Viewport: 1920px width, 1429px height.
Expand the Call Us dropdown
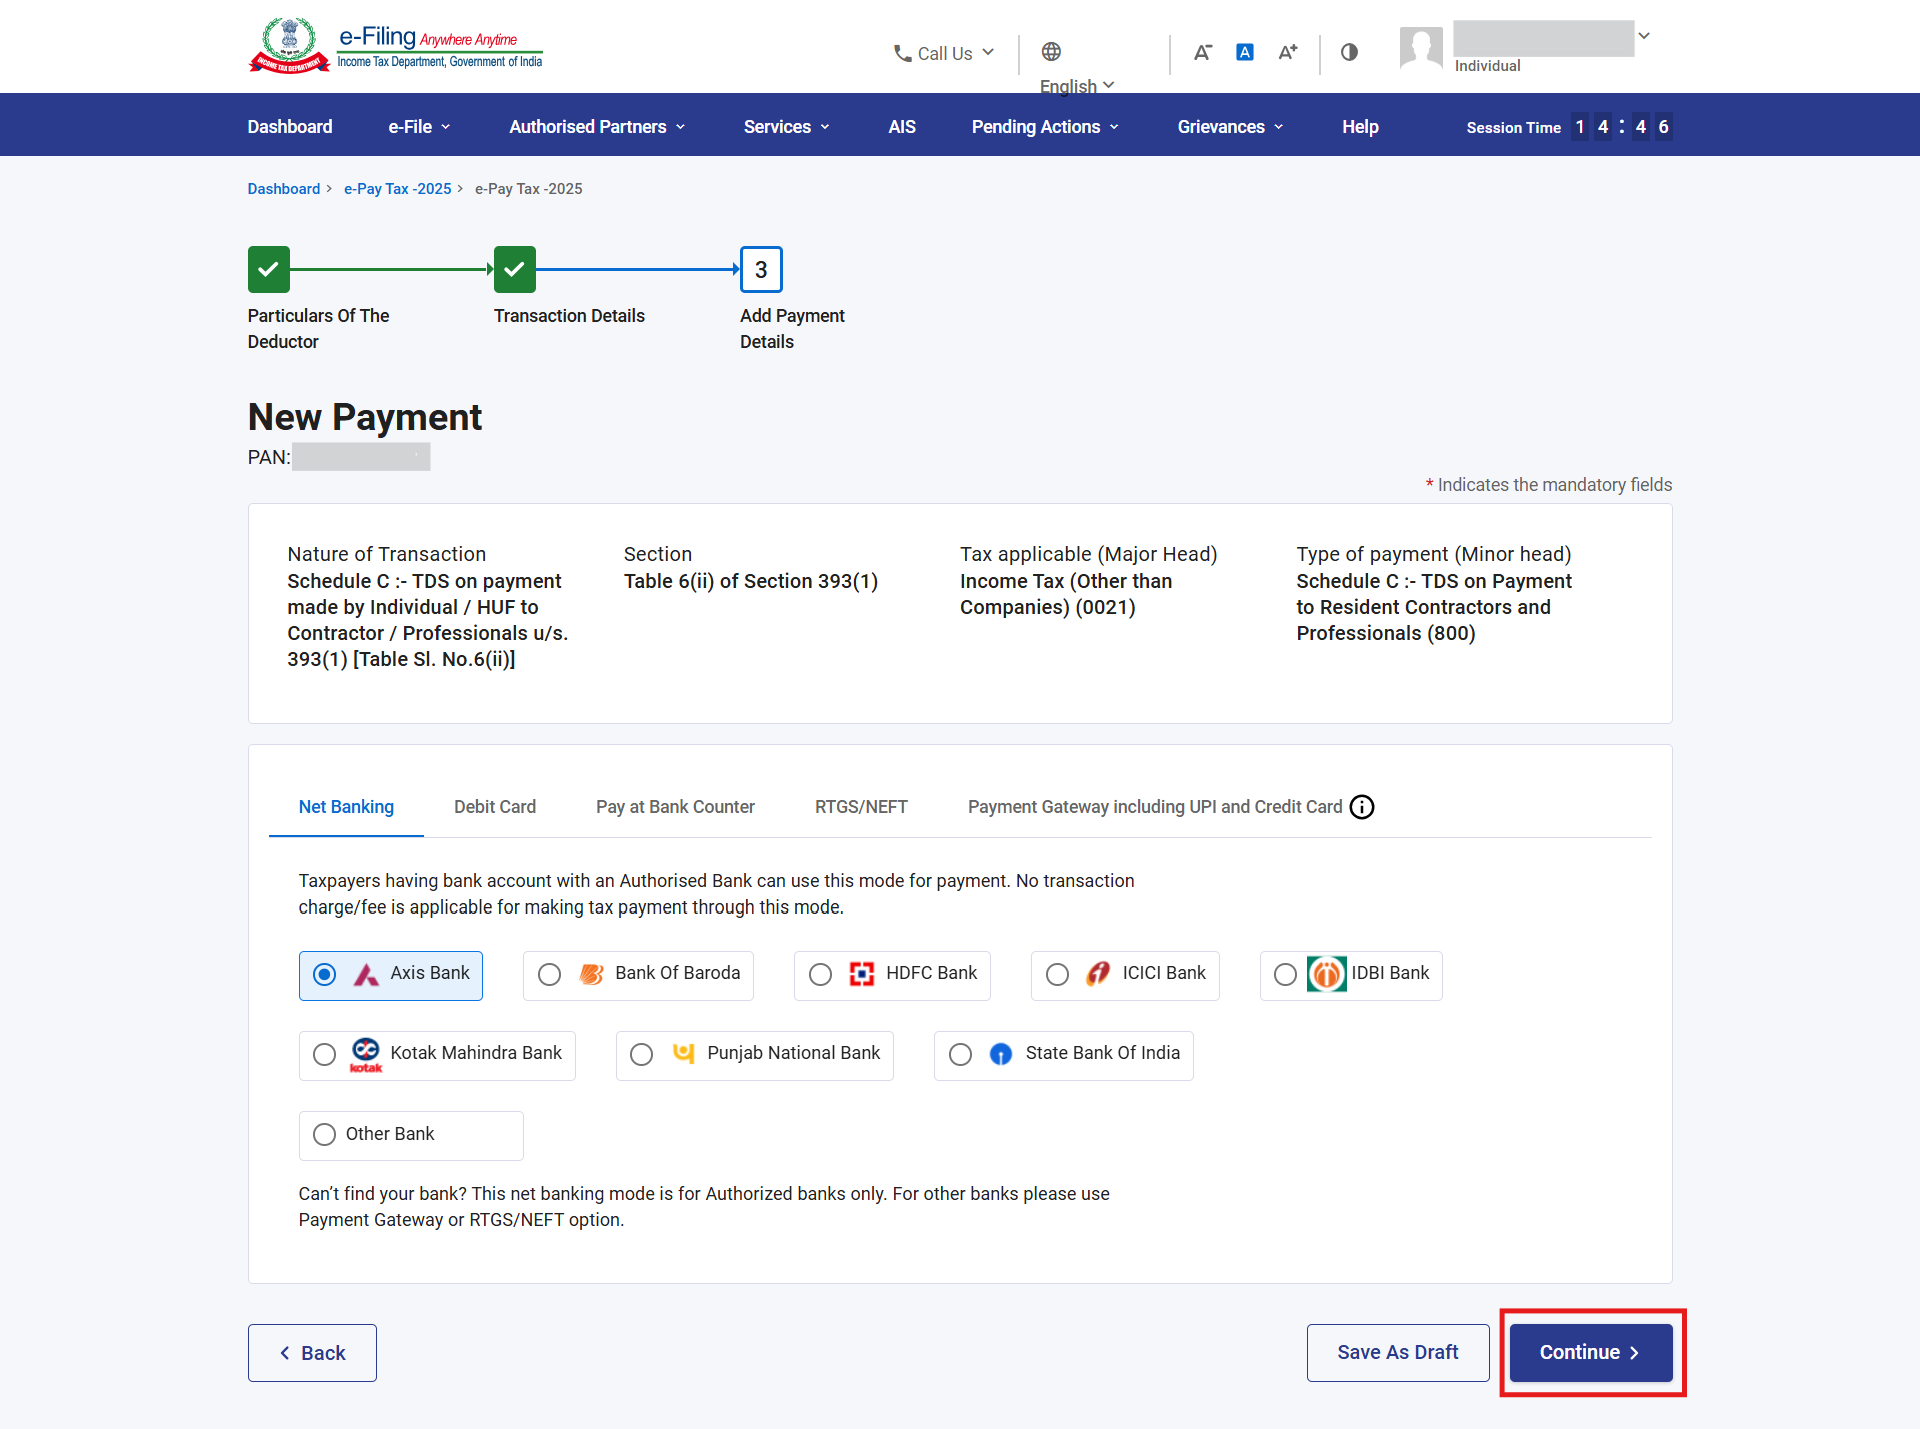pyautogui.click(x=944, y=53)
